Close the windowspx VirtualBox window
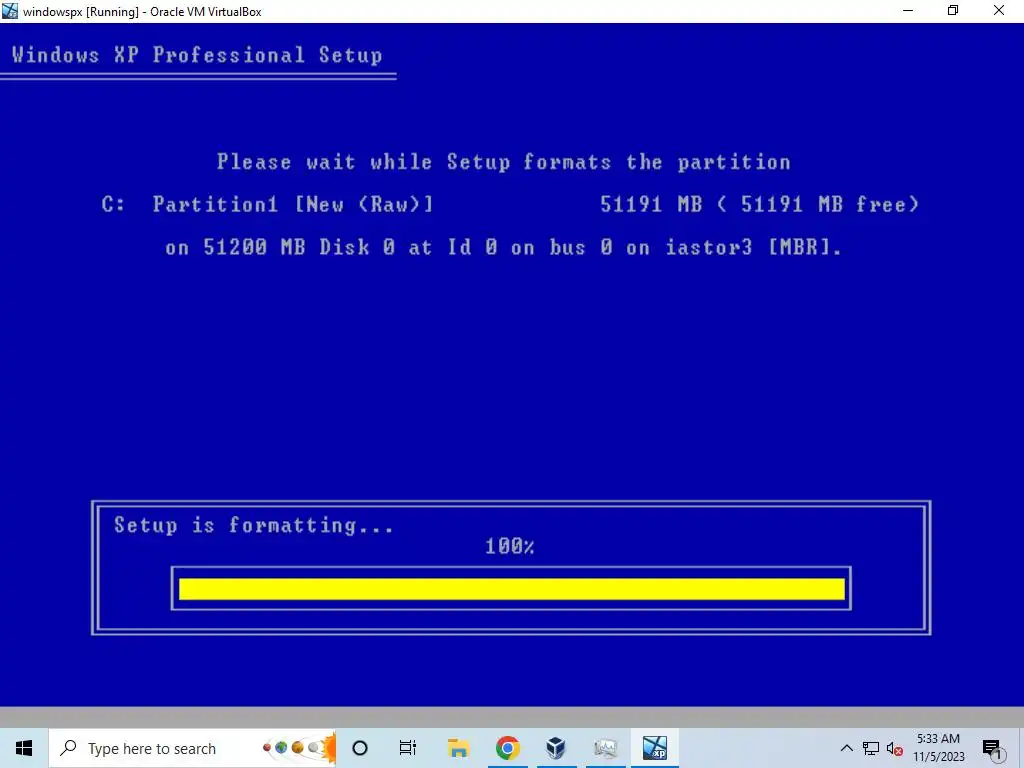Viewport: 1024px width, 768px height. pyautogui.click(x=999, y=11)
